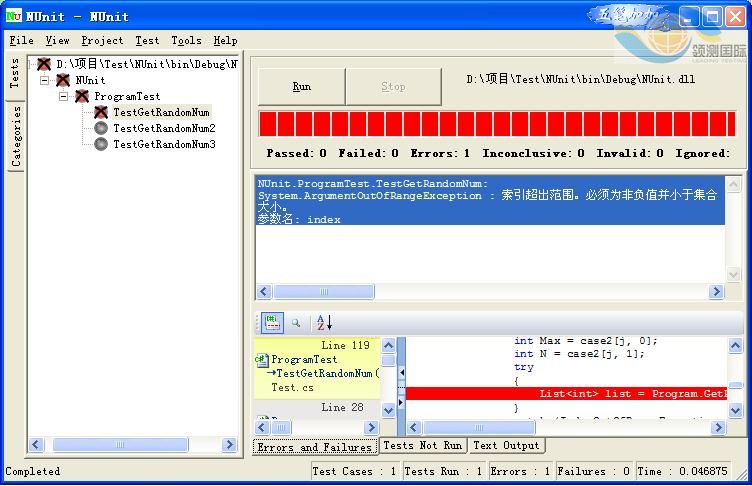Click the right arrow of error list scrollbar
Viewport: 752px width, 486px height.
coord(717,291)
